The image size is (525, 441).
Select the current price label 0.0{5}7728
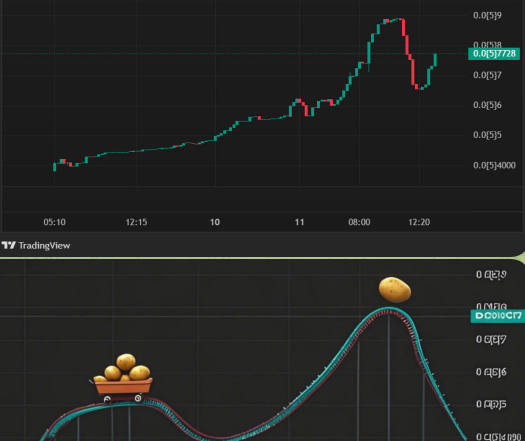tap(494, 54)
